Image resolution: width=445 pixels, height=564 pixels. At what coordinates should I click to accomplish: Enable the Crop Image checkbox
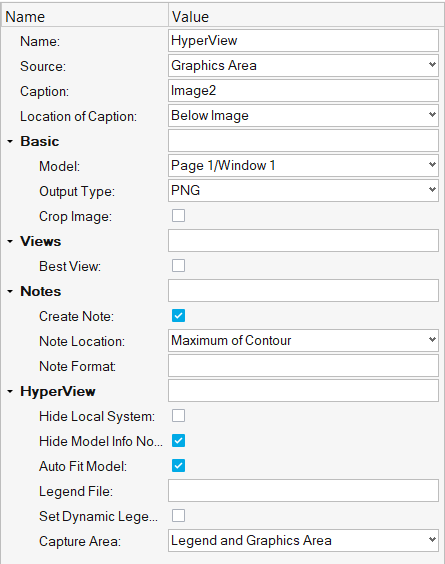pos(178,216)
